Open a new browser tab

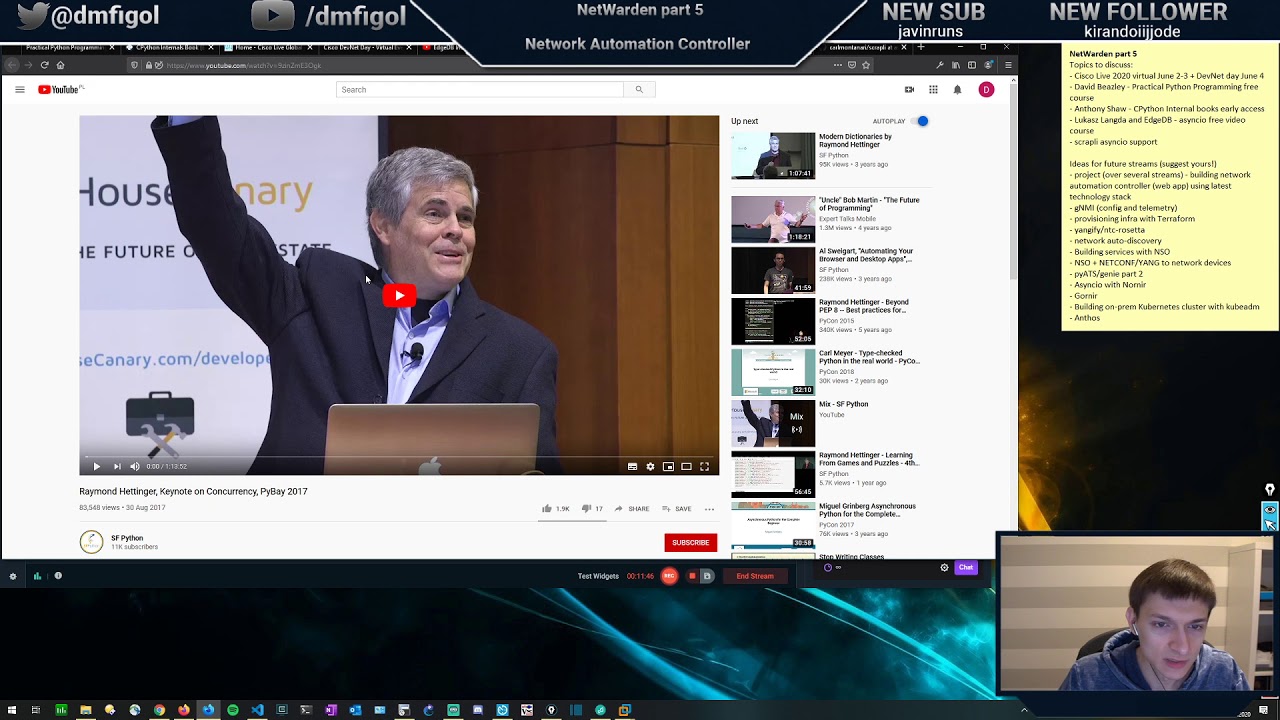pyautogui.click(x=921, y=47)
